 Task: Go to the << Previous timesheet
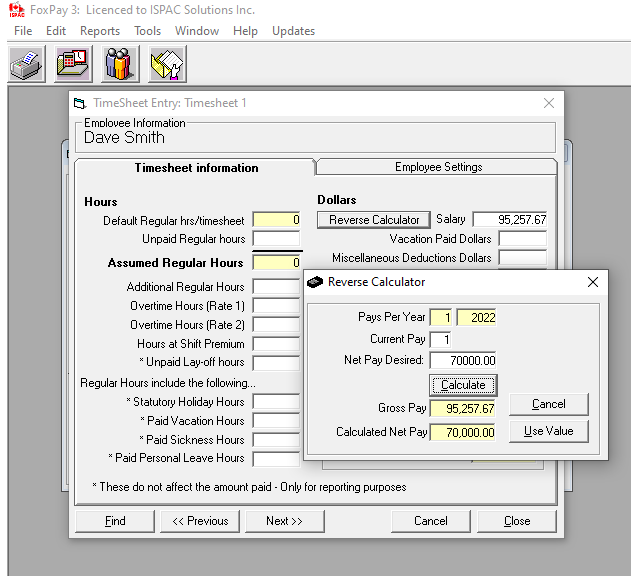click(200, 521)
